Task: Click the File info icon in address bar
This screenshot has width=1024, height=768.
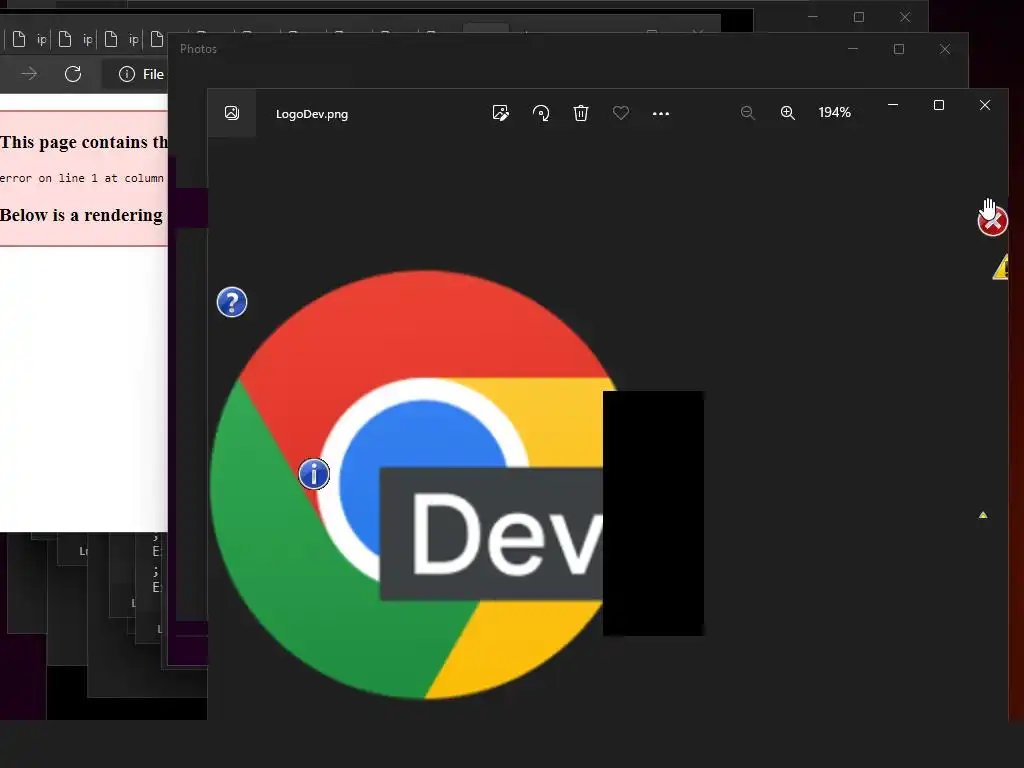Action: (127, 74)
